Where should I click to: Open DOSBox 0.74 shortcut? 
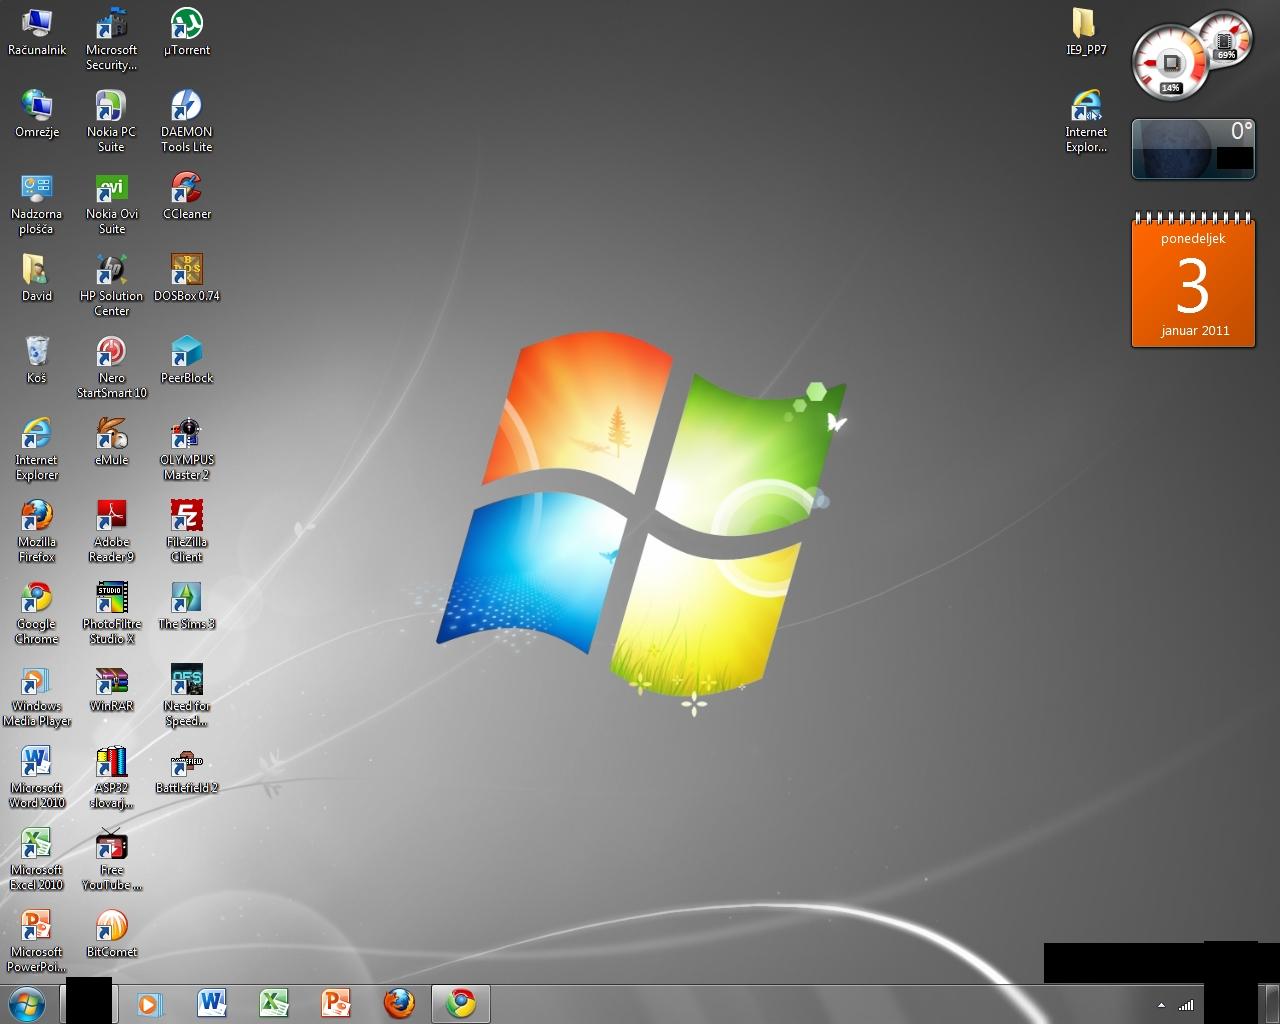[x=186, y=278]
